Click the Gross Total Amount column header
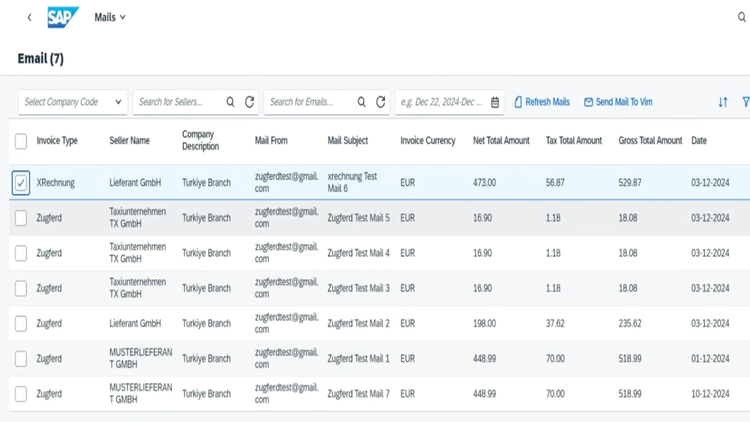 [650, 141]
